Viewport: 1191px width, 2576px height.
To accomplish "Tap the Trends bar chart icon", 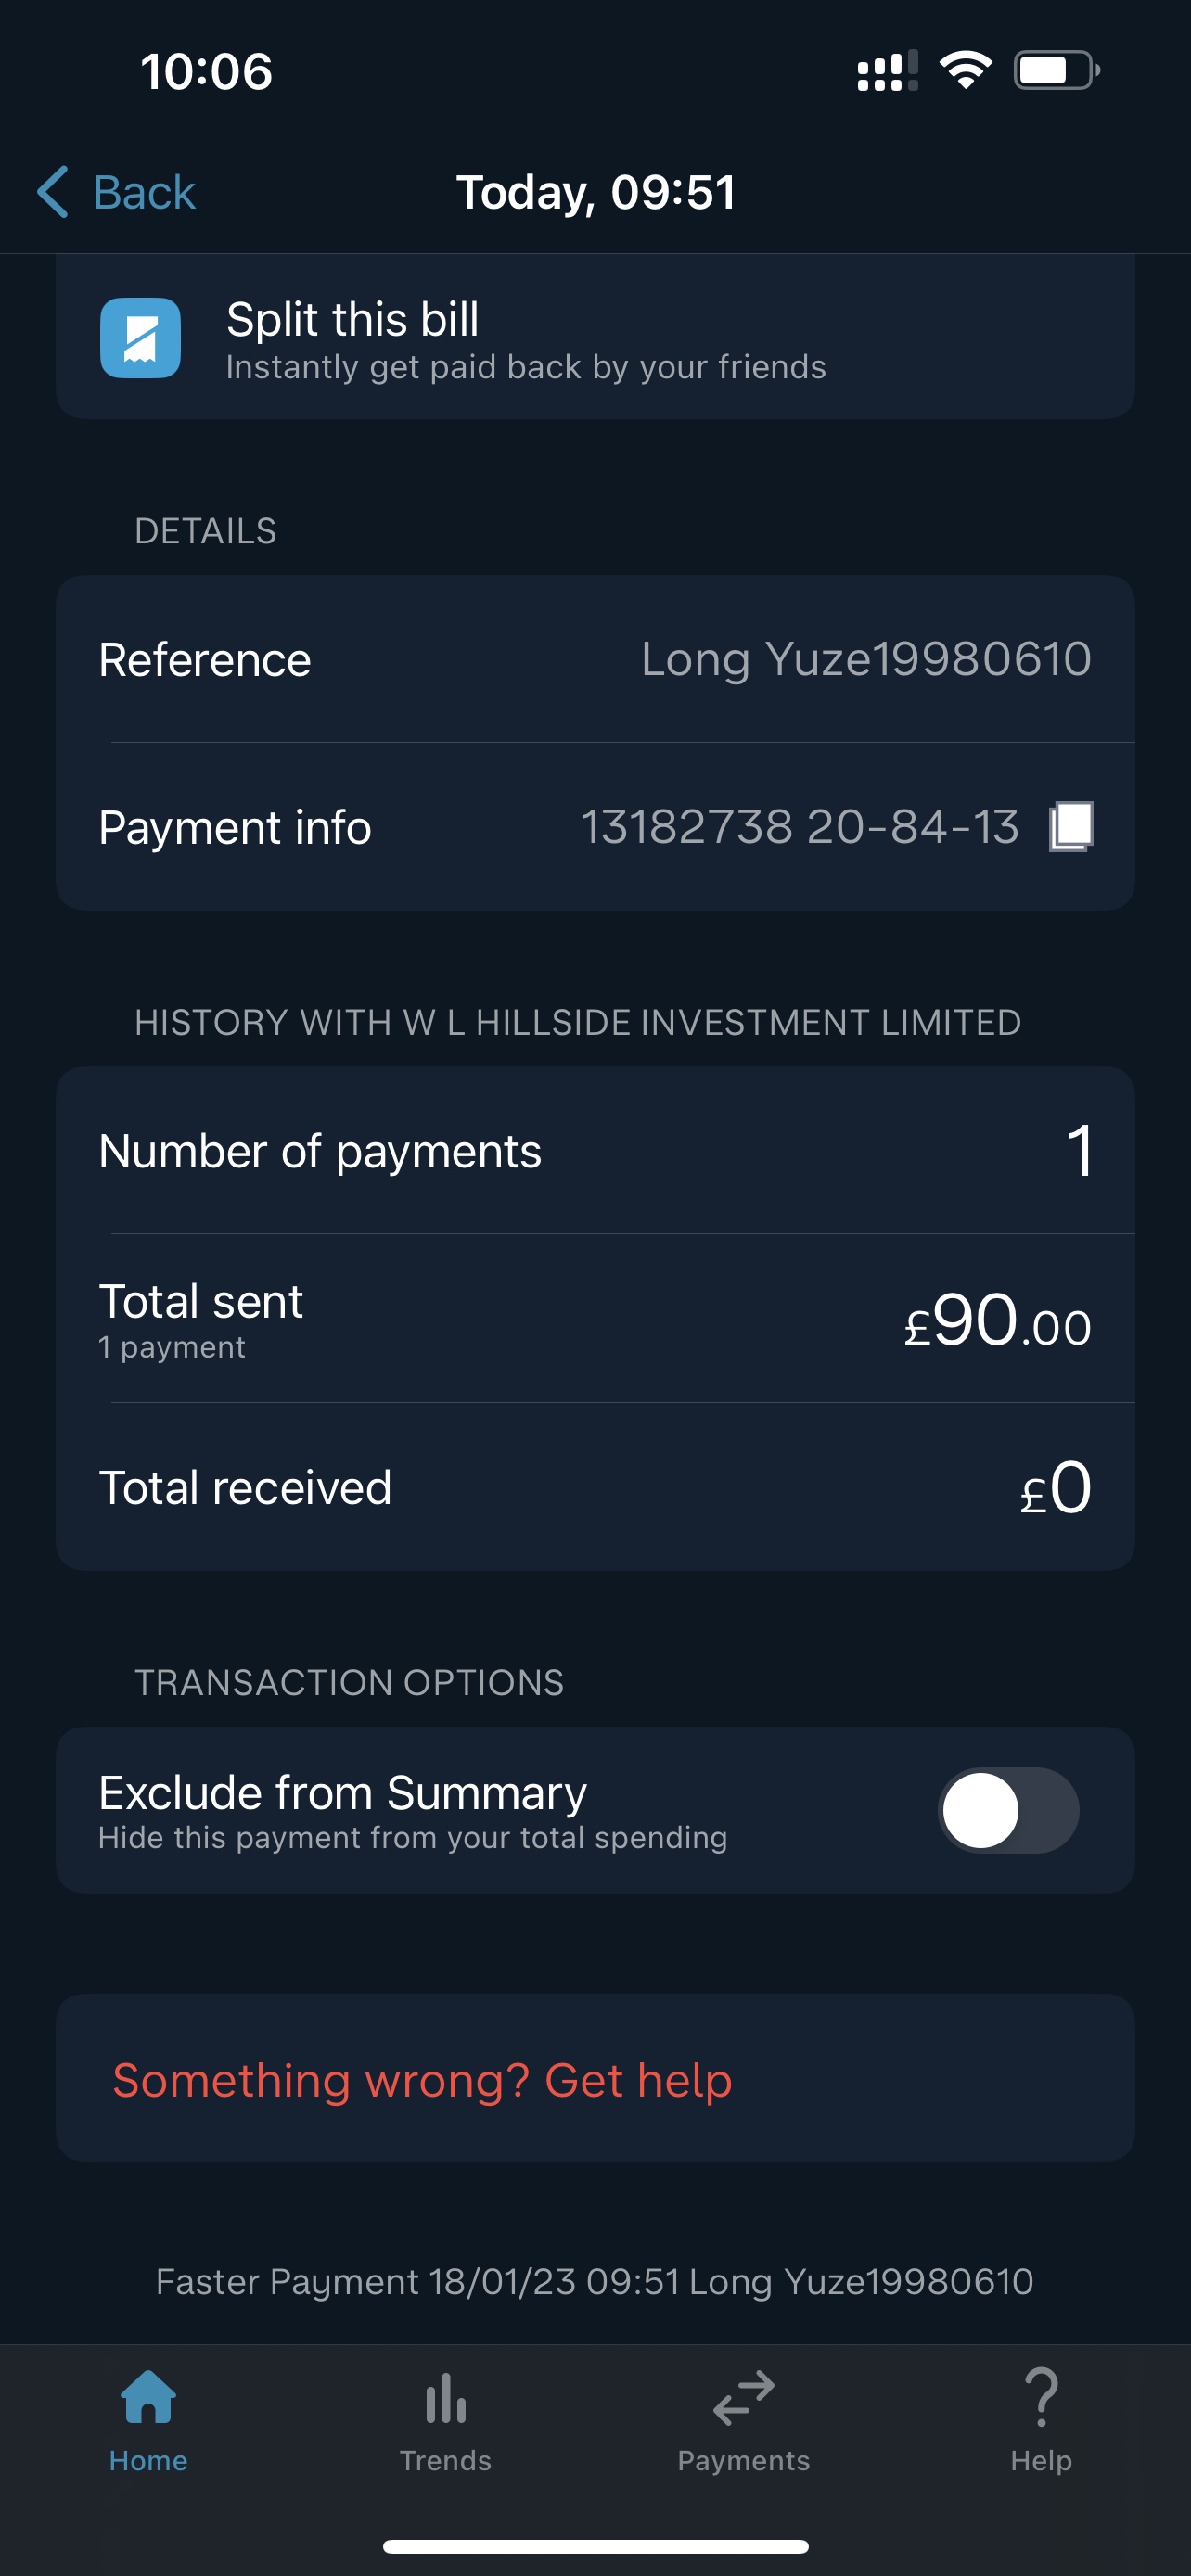I will (x=445, y=2398).
